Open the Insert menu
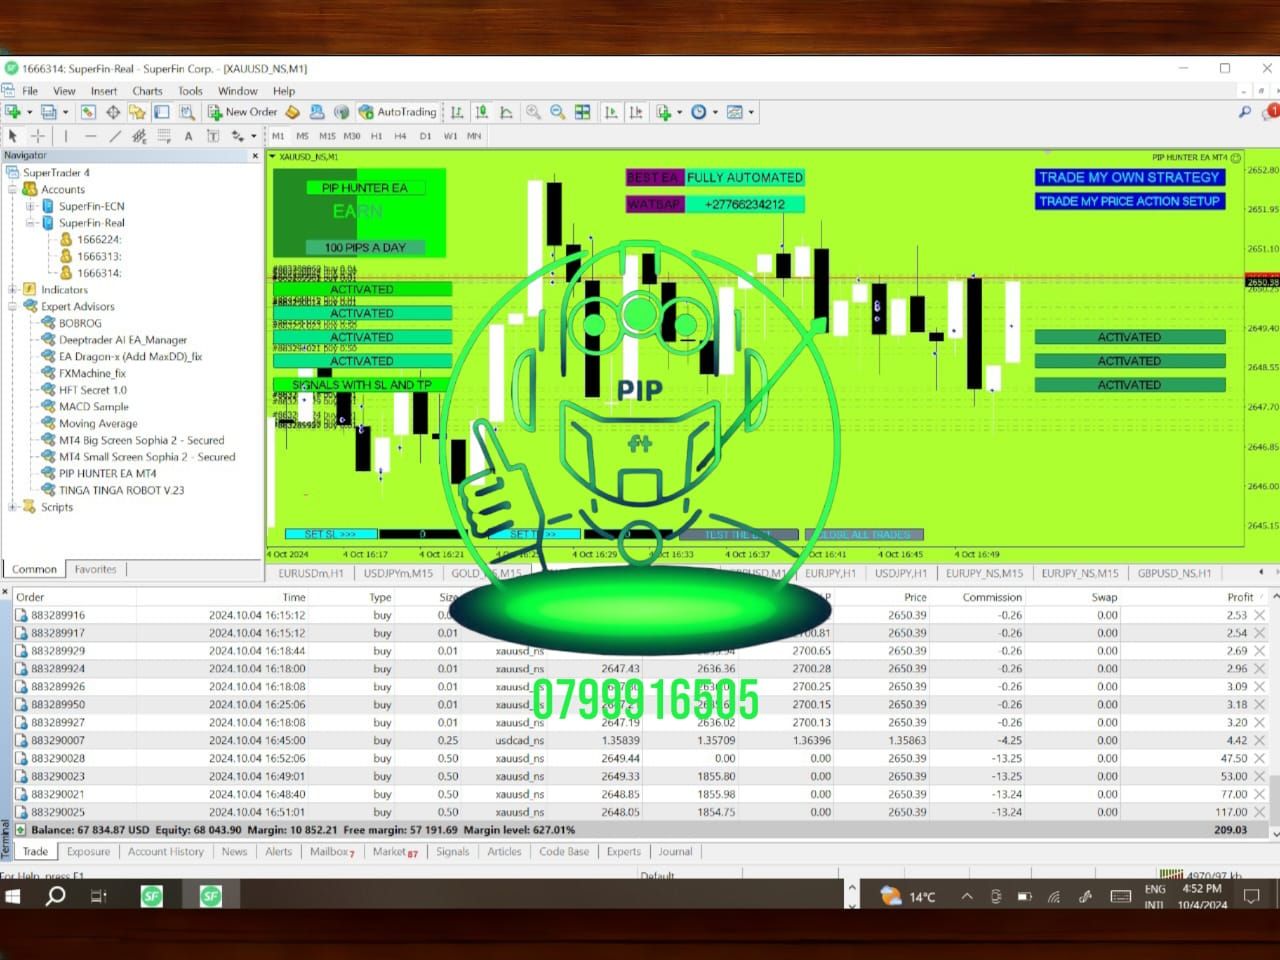The image size is (1280, 960). click(x=104, y=91)
